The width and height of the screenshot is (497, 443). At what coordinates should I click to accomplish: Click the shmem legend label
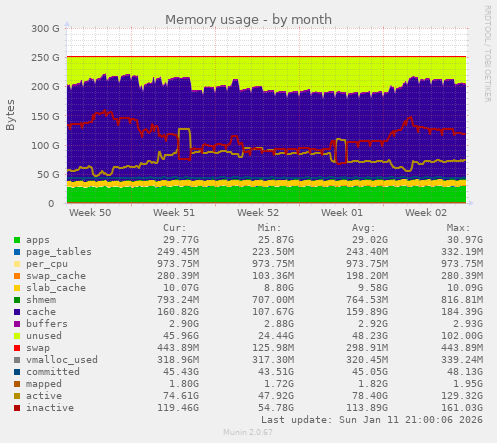point(41,300)
